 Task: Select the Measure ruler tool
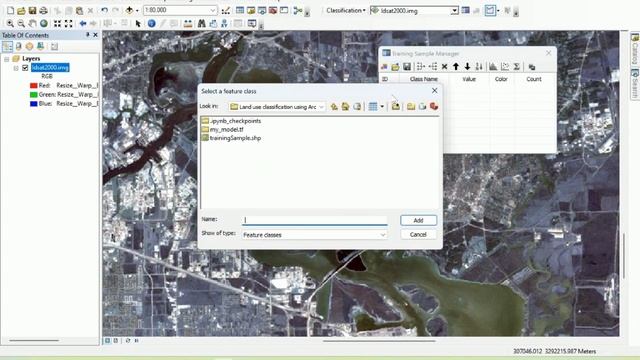[188, 24]
